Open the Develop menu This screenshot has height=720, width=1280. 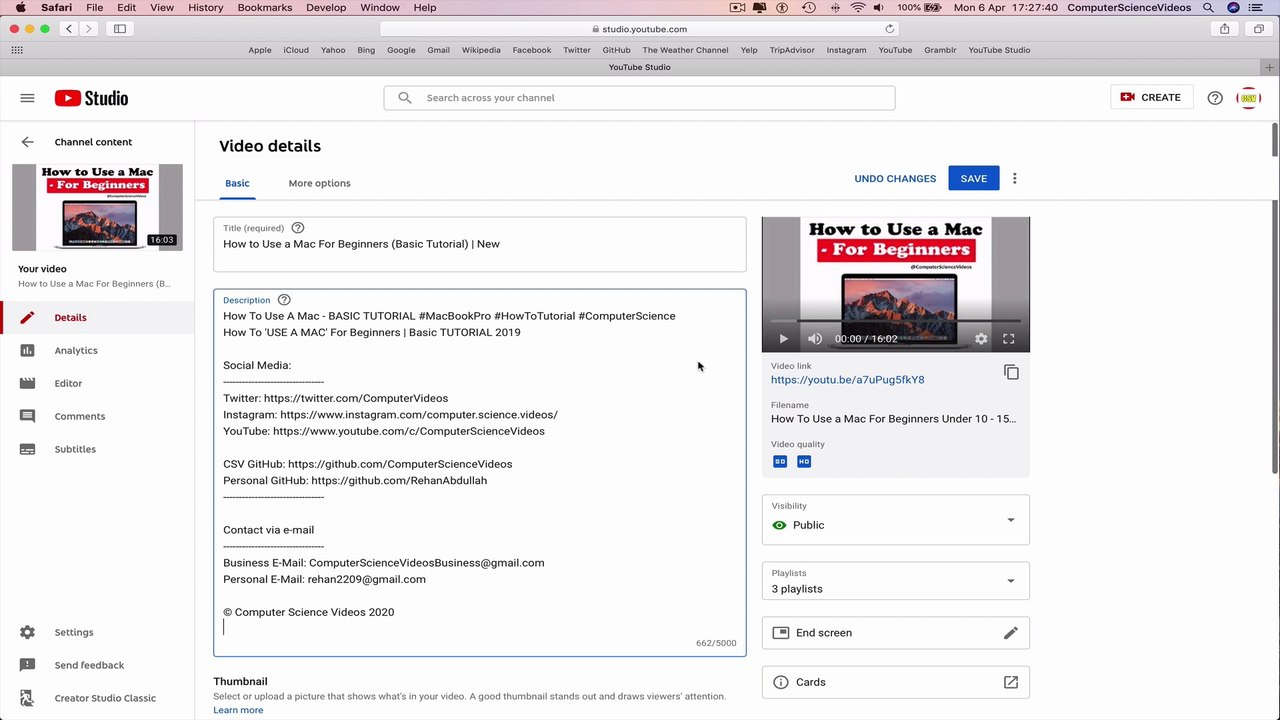coord(326,7)
